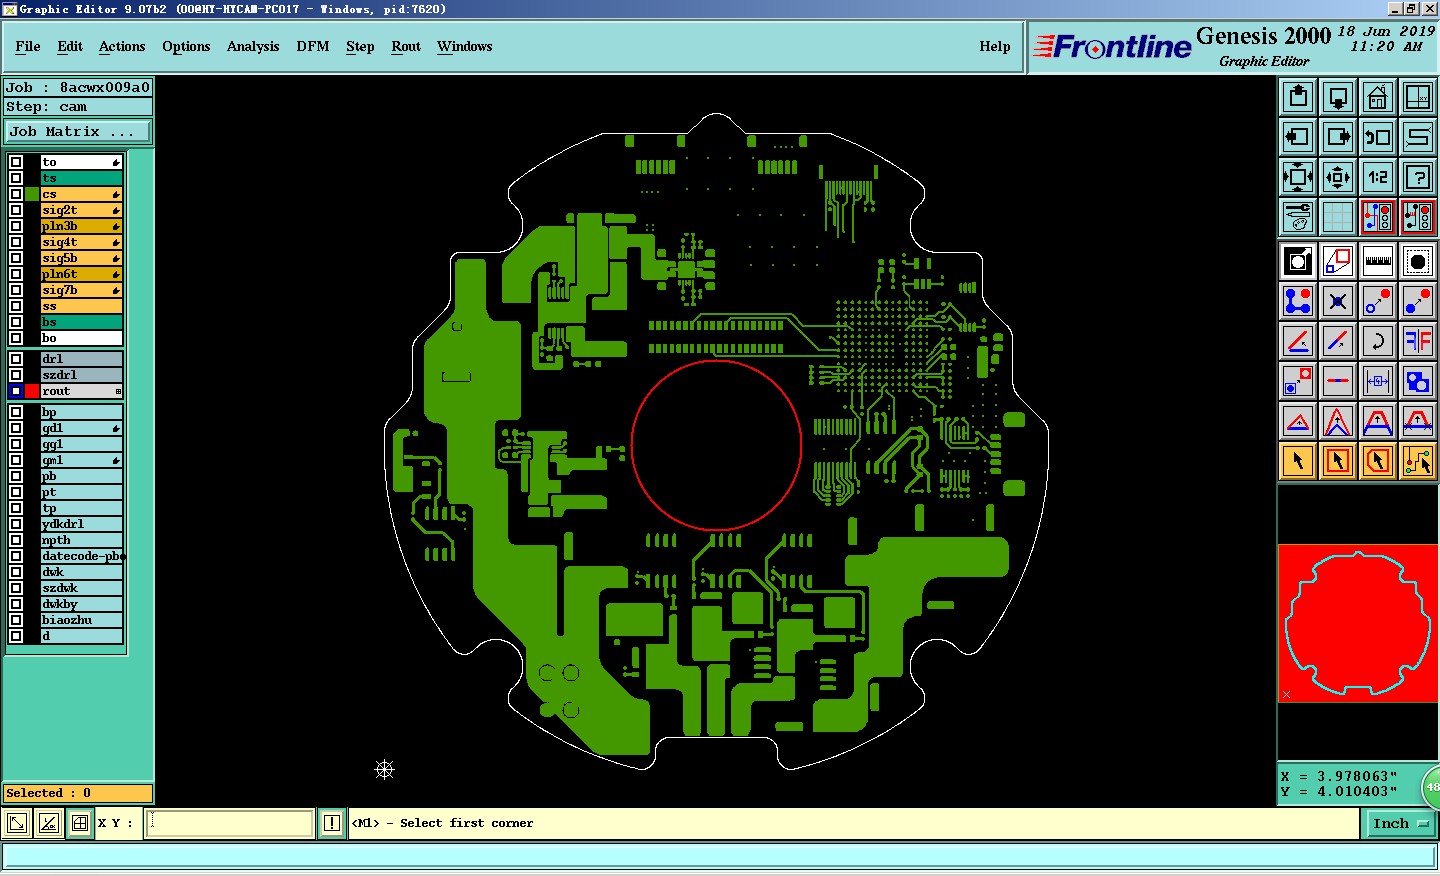1440x876 pixels.
Task: Click the red board outline overview thumbnail
Action: tap(1357, 623)
